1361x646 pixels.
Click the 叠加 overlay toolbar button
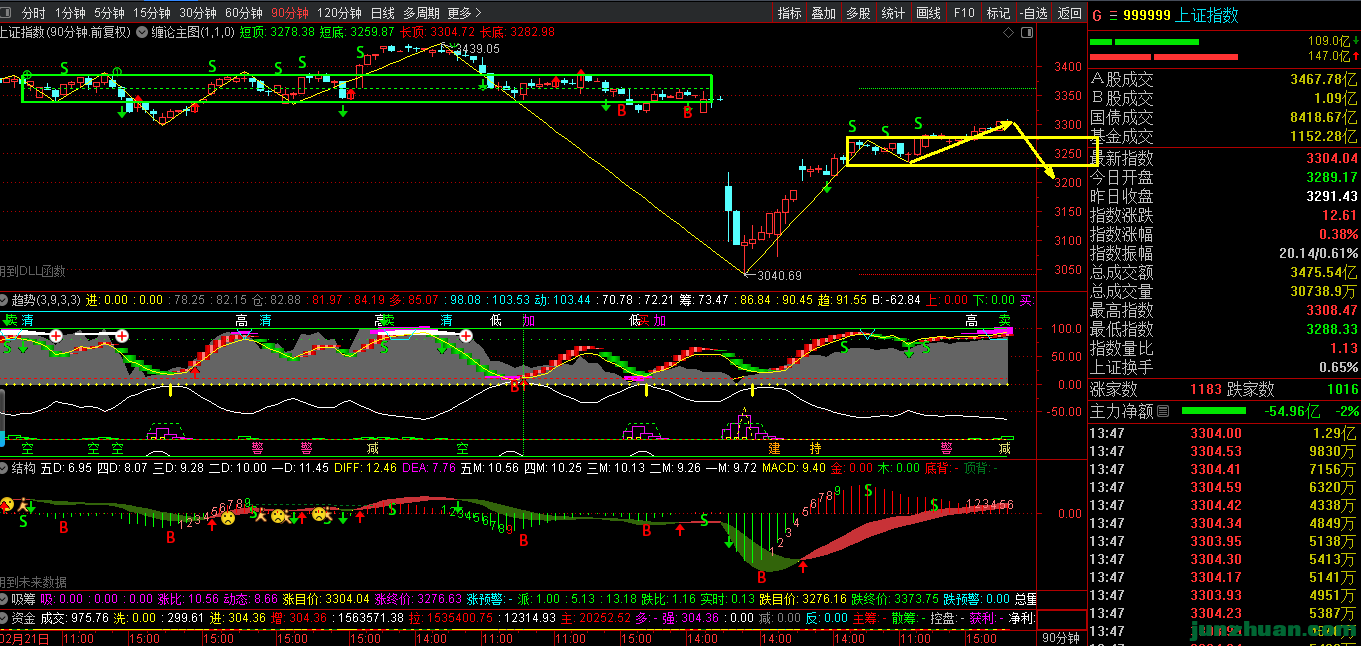[x=823, y=13]
